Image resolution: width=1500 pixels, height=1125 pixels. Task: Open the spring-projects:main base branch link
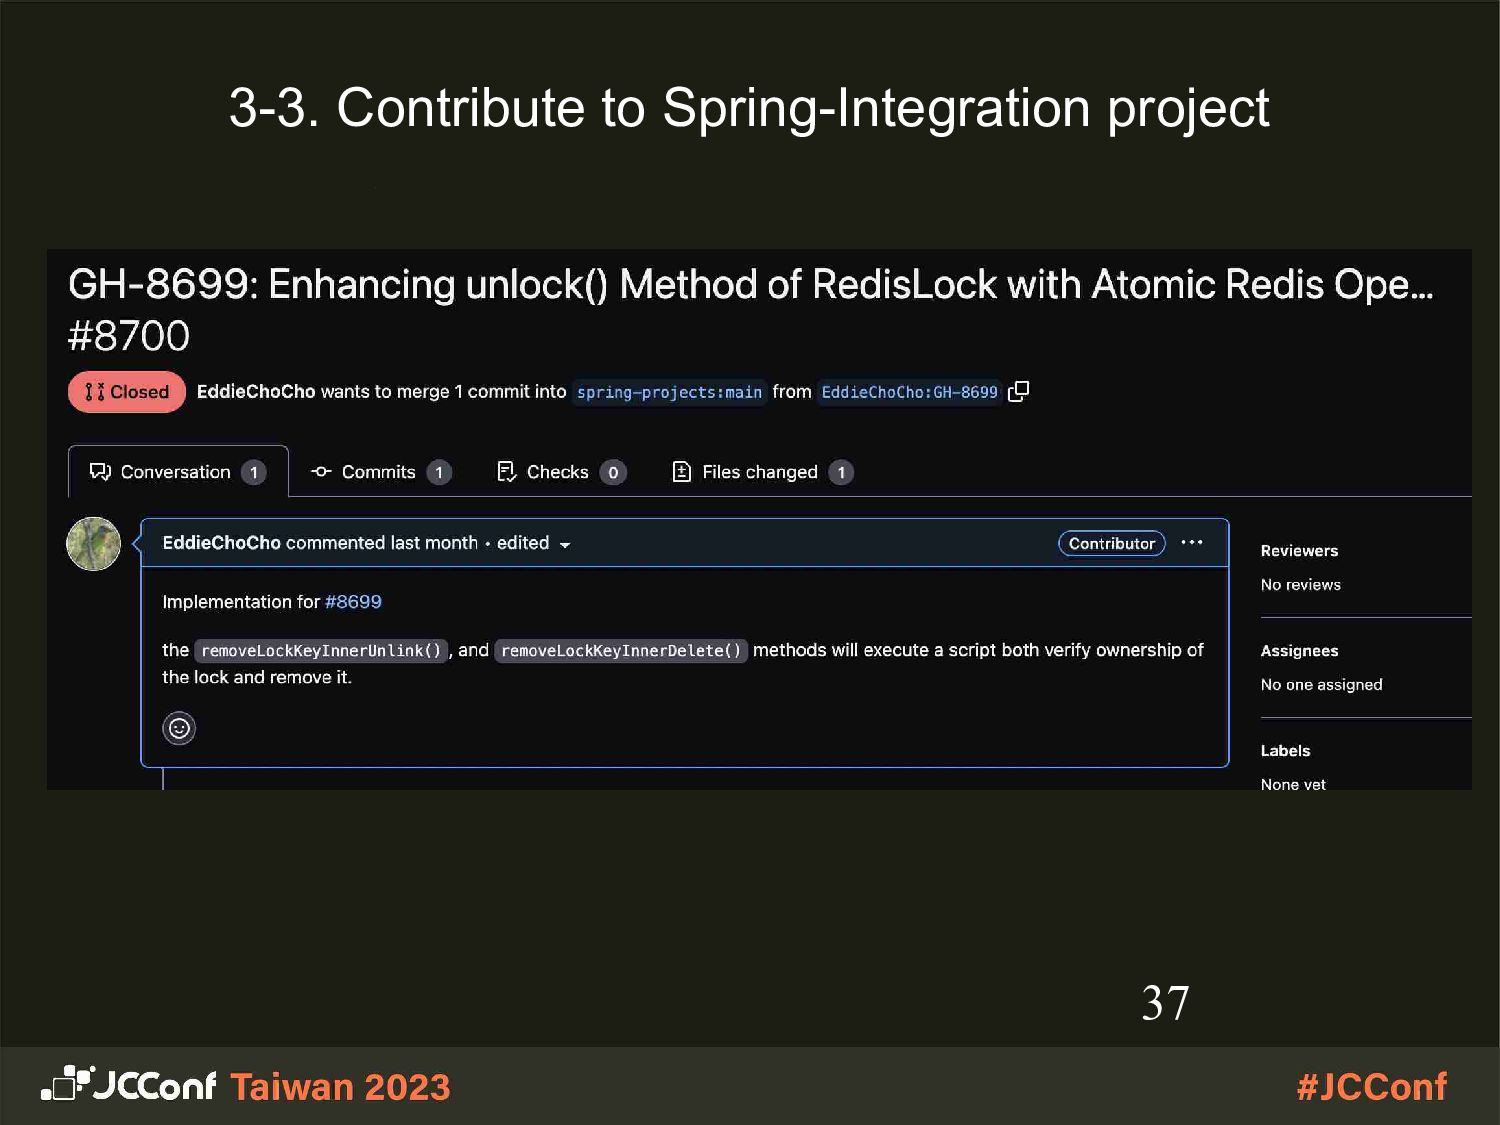coord(669,392)
